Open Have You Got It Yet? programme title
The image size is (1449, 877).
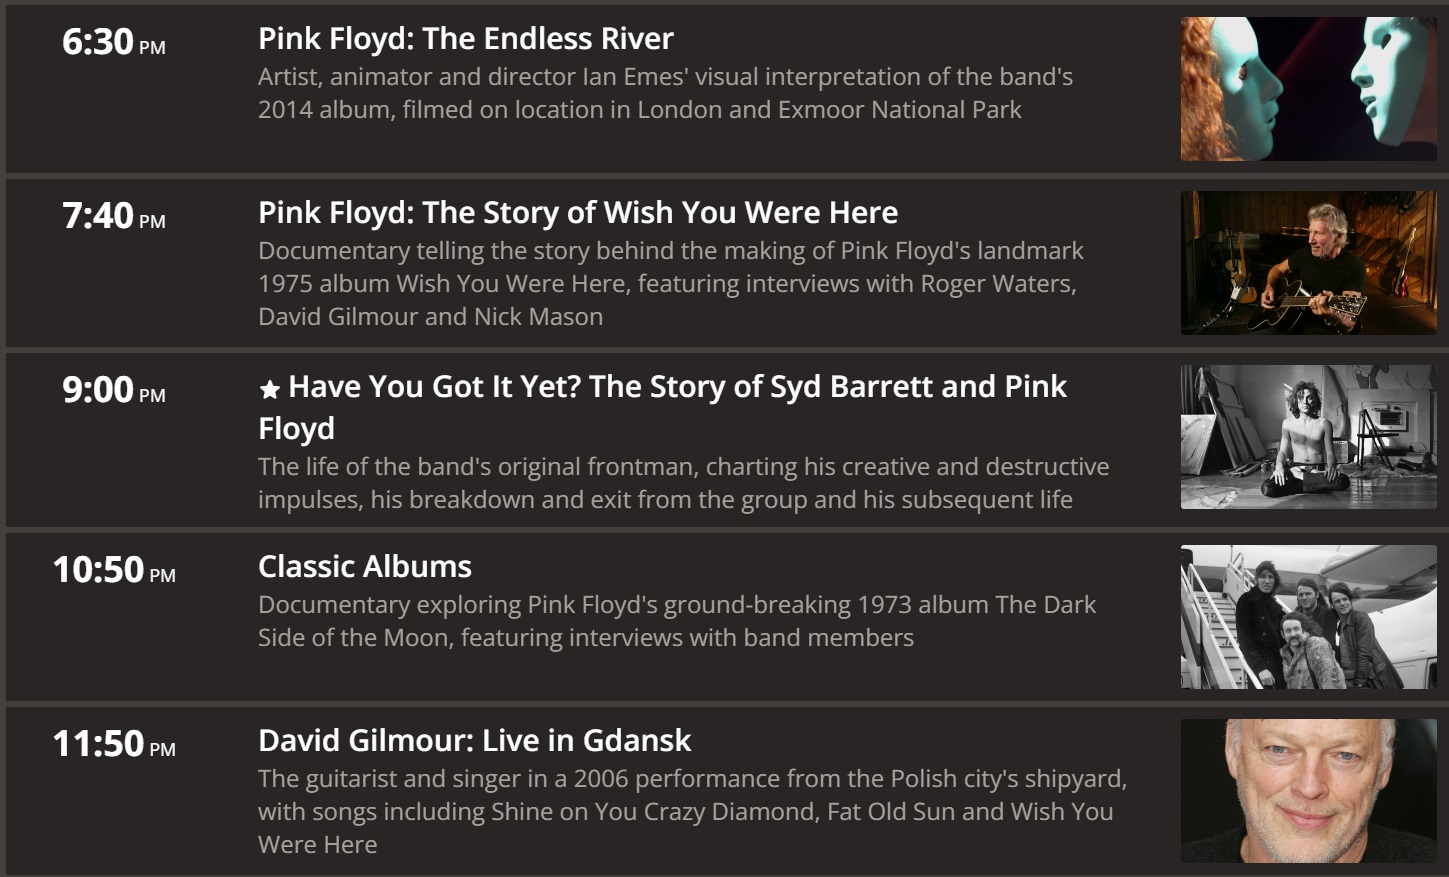(663, 407)
